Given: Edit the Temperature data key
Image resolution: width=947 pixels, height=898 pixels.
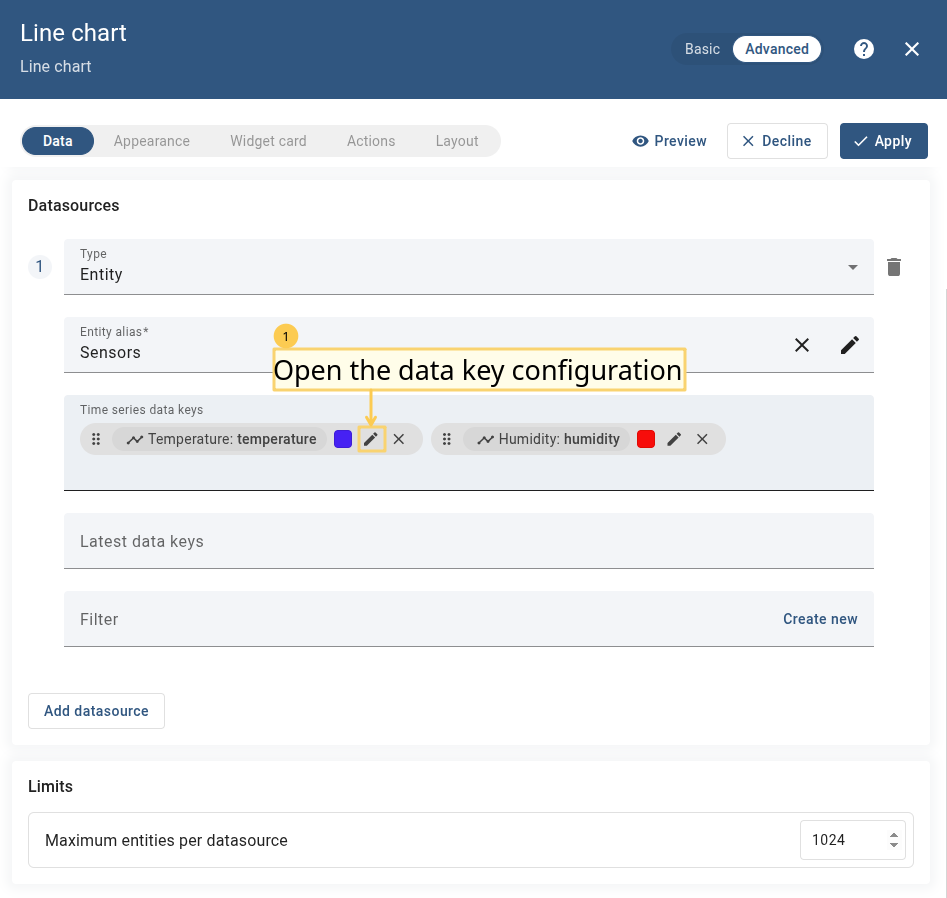Looking at the screenshot, I should coord(371,439).
